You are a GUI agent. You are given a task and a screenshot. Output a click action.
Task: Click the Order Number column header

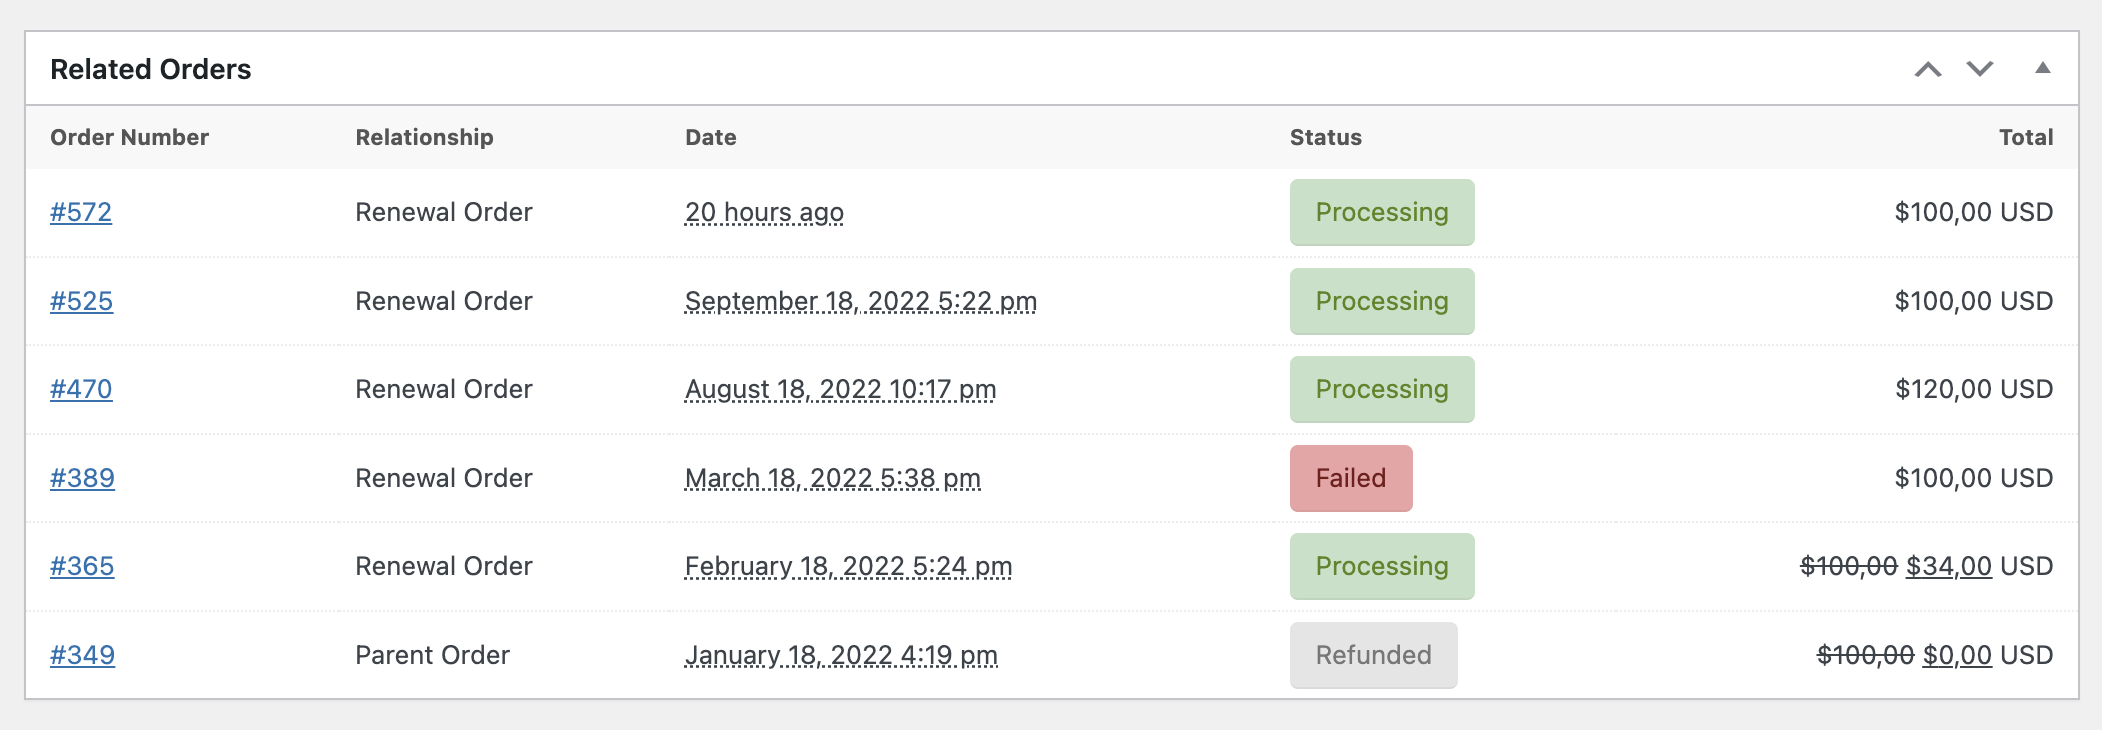point(129,137)
